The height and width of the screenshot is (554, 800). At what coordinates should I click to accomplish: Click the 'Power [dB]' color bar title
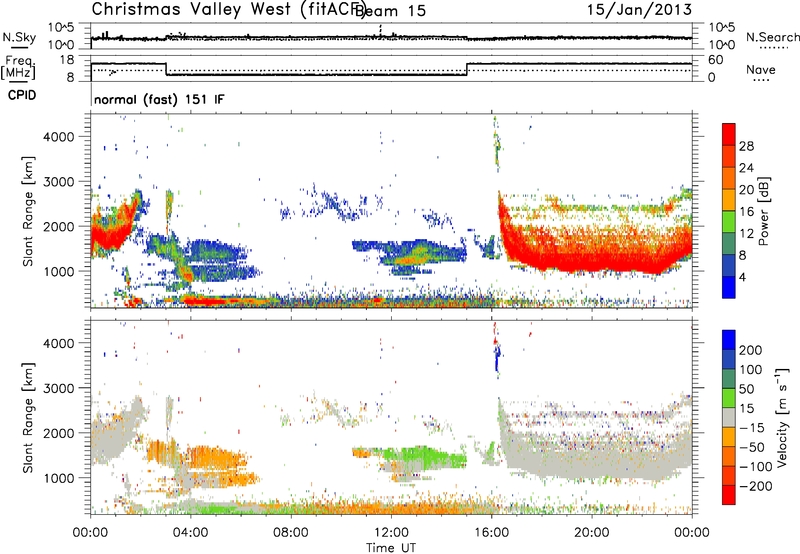763,211
